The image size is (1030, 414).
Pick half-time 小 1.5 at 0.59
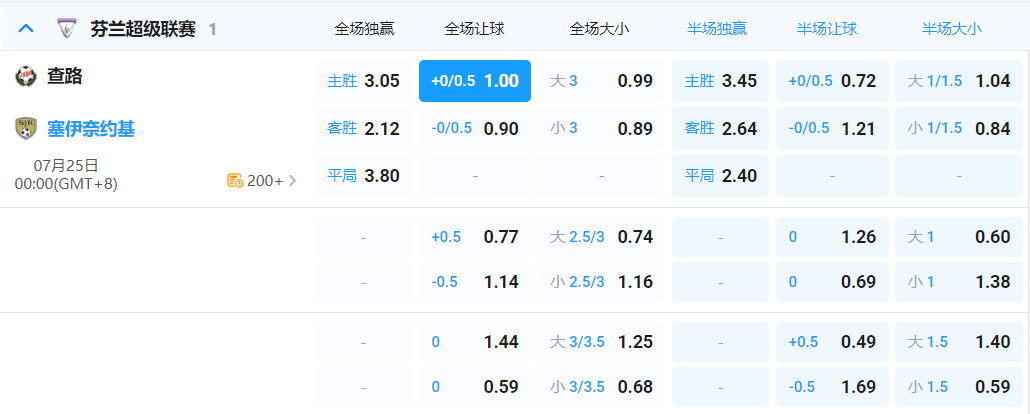coord(958,387)
